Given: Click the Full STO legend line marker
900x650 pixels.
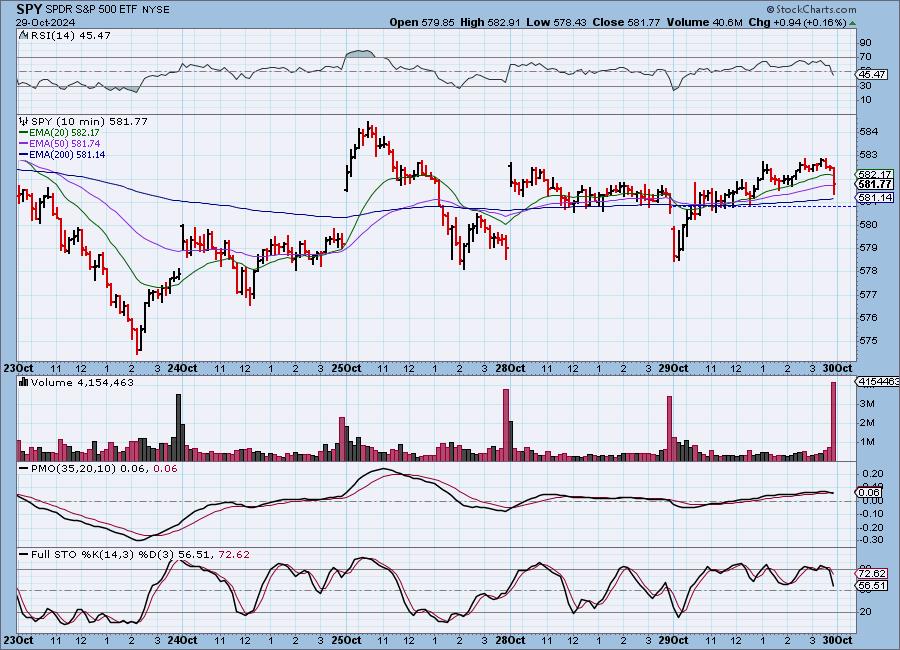Looking at the screenshot, I should pyautogui.click(x=24, y=555).
